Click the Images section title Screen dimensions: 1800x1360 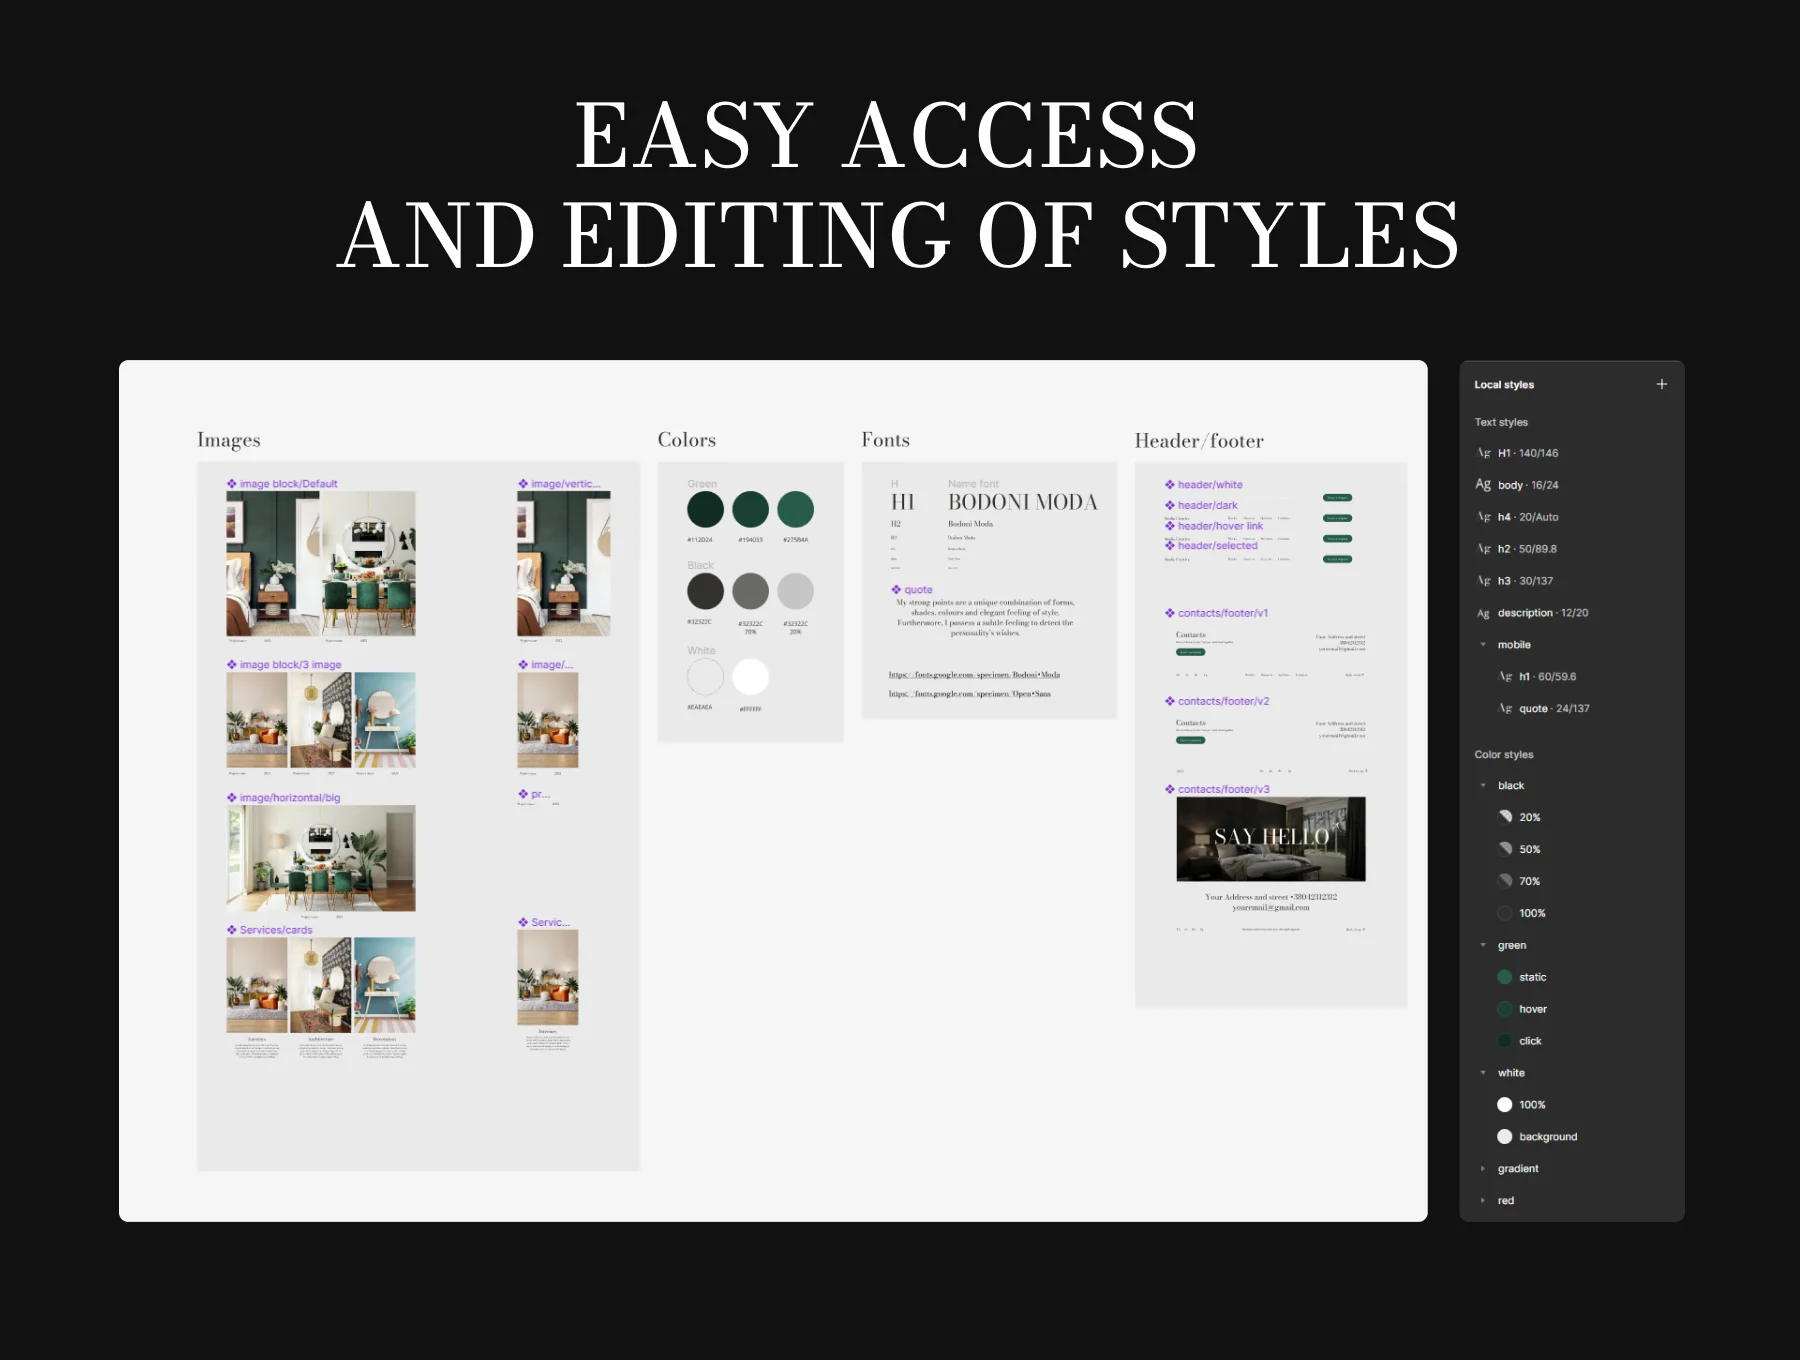coord(229,441)
